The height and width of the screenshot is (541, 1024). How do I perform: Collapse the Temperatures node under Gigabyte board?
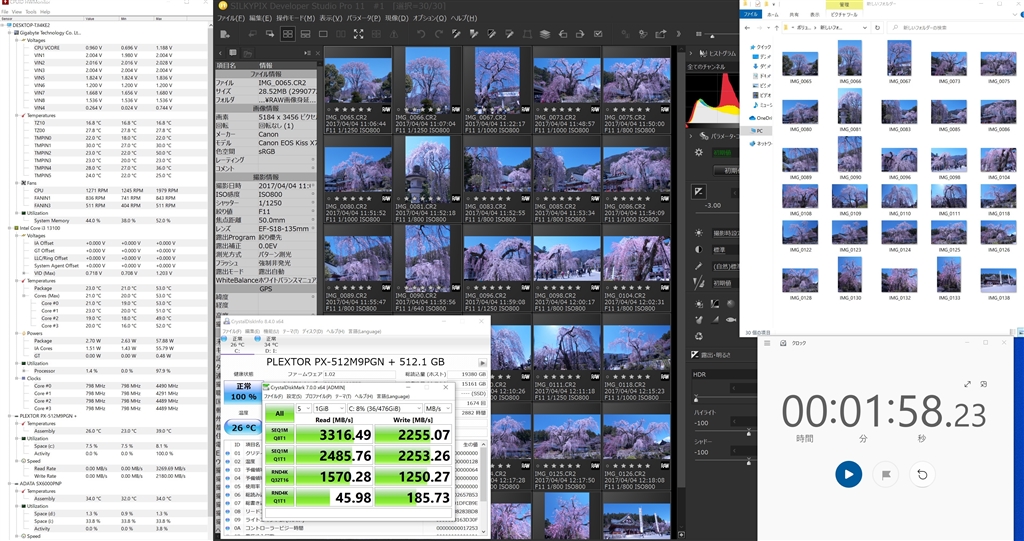click(x=18, y=115)
